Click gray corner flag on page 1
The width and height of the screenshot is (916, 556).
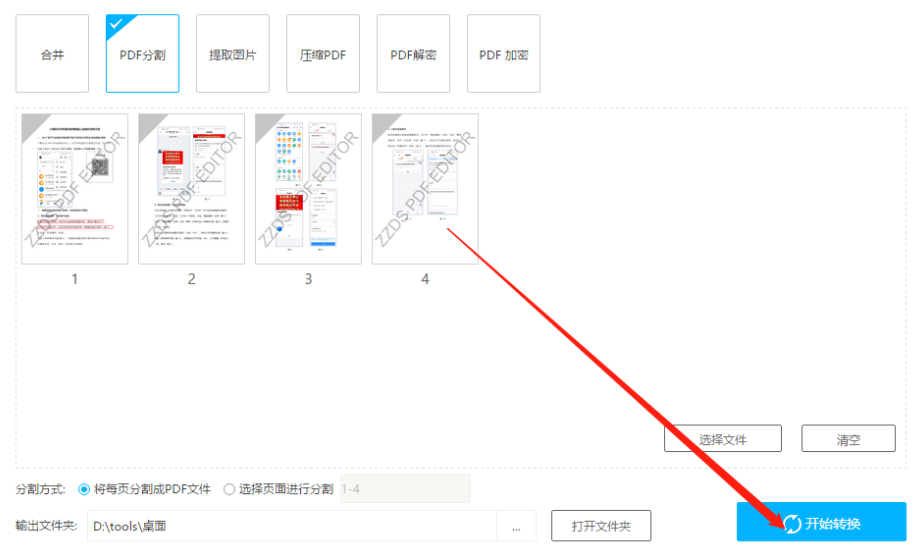(34, 126)
